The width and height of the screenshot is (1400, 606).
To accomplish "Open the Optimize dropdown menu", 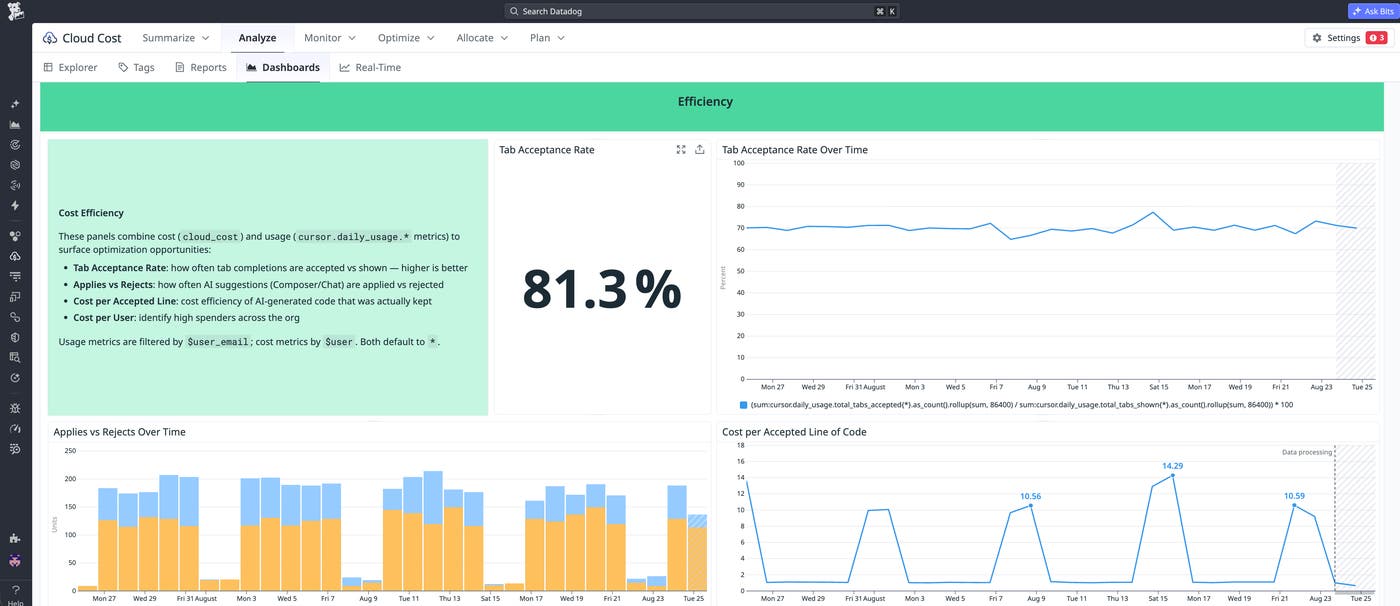I will click(x=406, y=38).
